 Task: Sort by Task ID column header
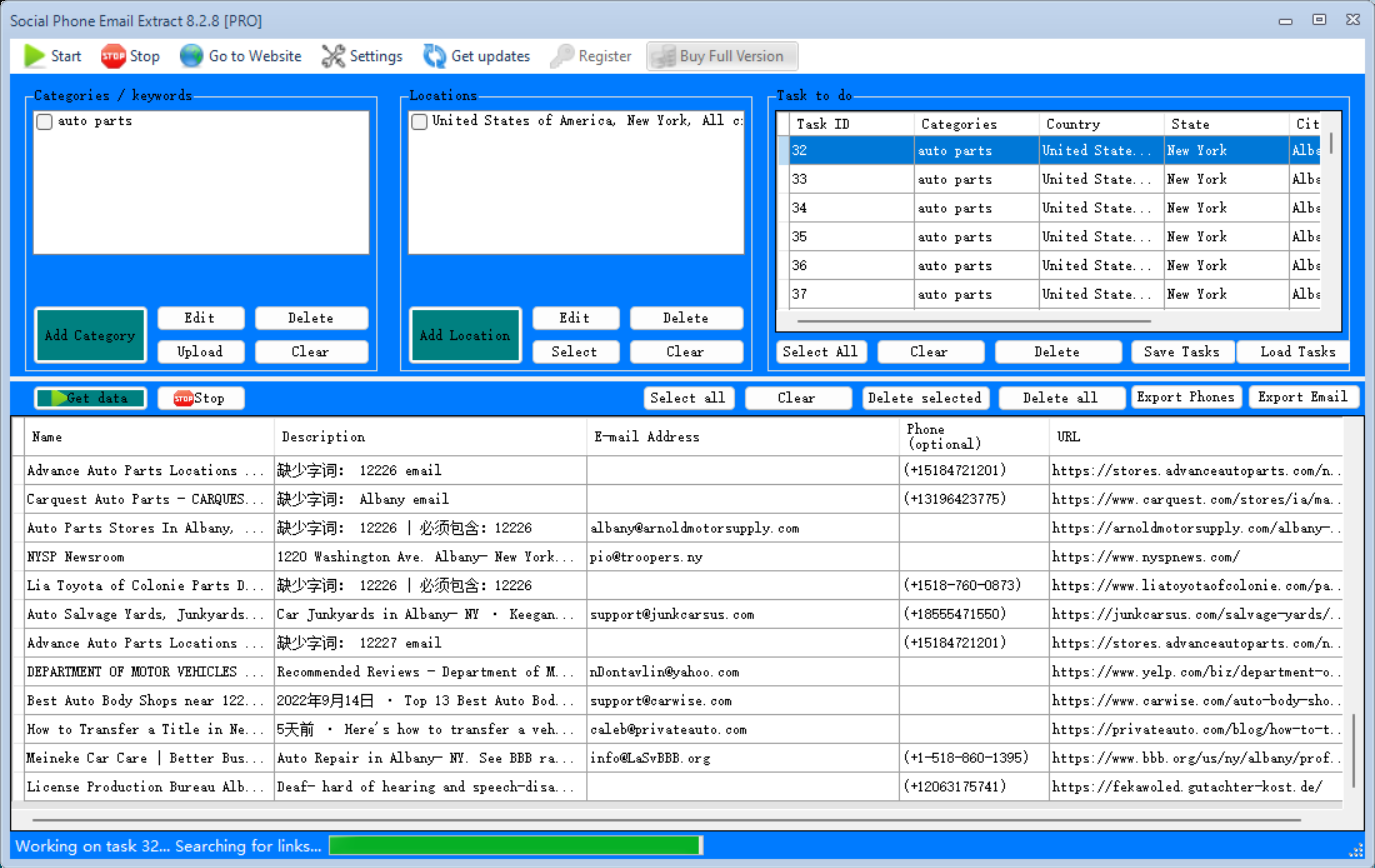click(x=850, y=124)
